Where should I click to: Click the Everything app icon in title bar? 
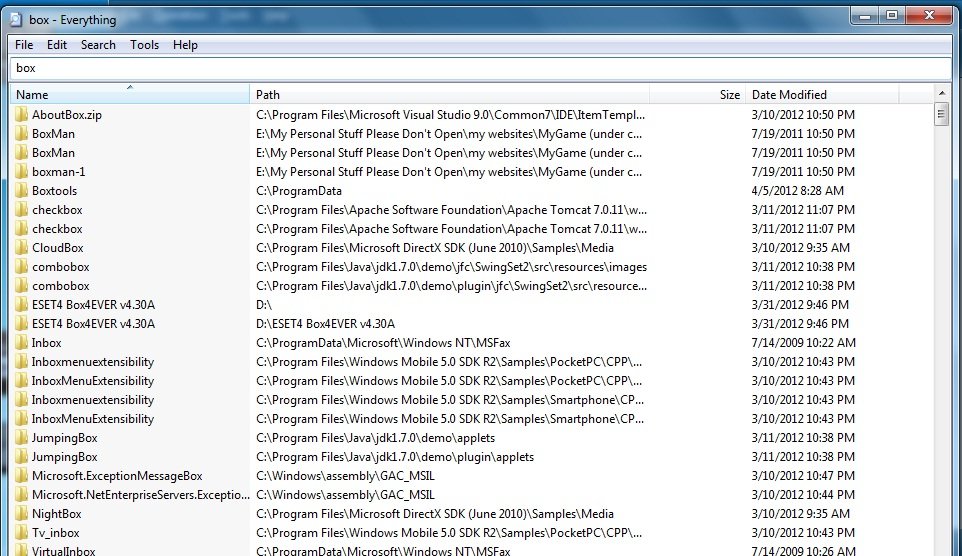click(16, 19)
